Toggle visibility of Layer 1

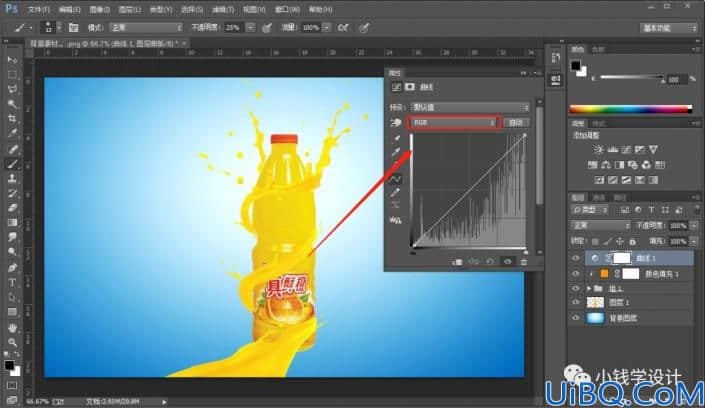[576, 303]
